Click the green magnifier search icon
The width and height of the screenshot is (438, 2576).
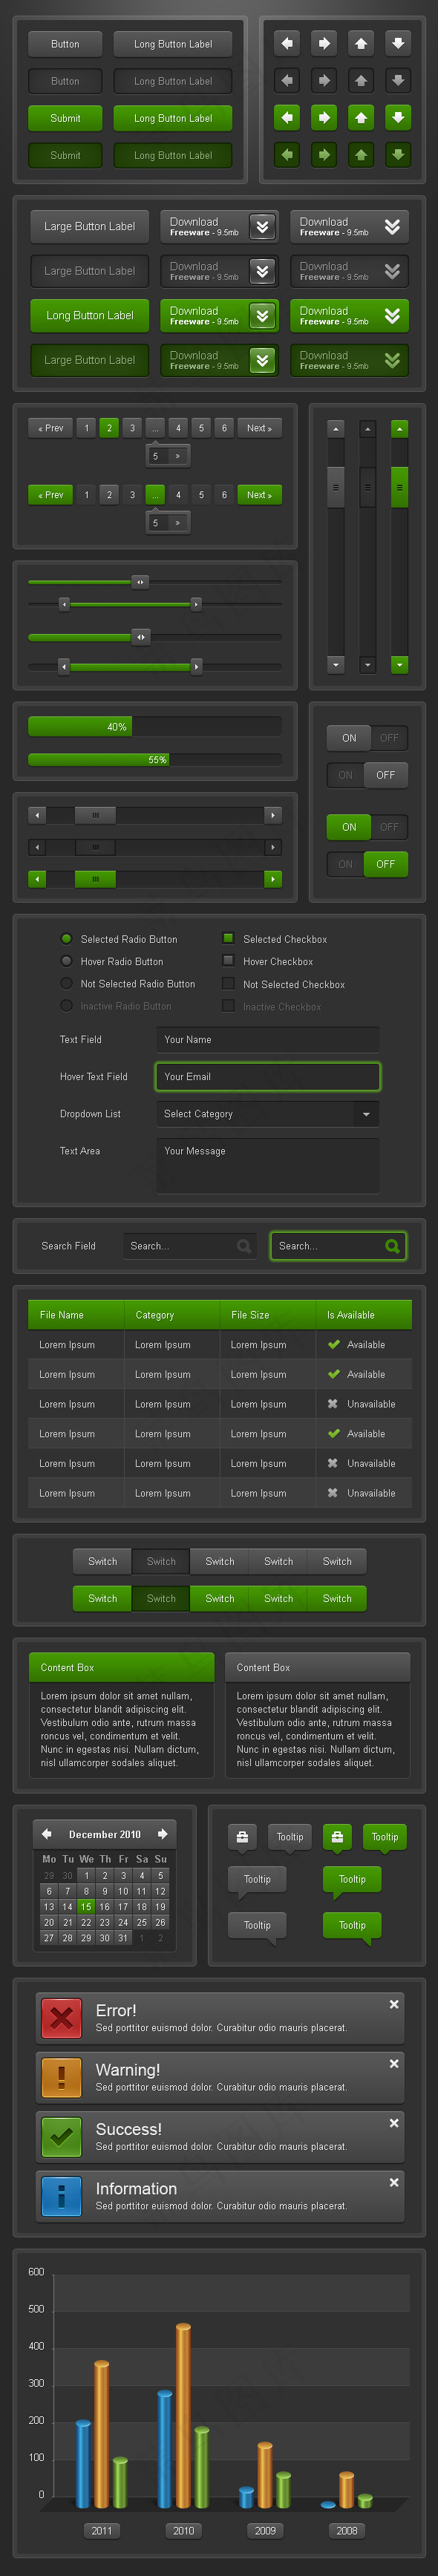coord(392,1245)
